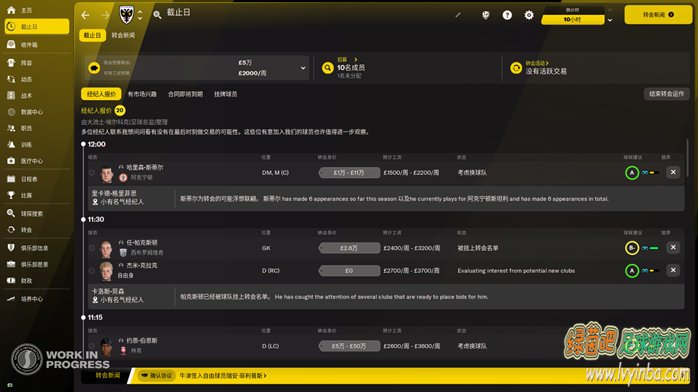Click the £5万 - £50万 value pill
Screen dimensions: 698x392
(x=349, y=346)
